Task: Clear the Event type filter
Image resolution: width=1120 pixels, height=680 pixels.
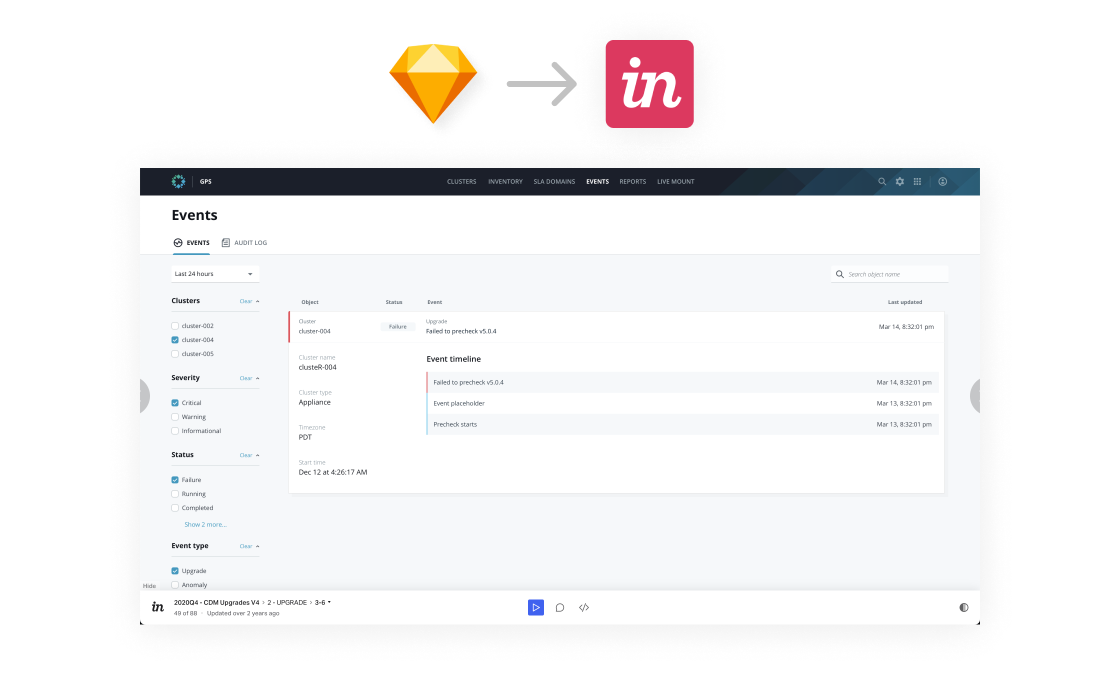Action: [x=246, y=546]
